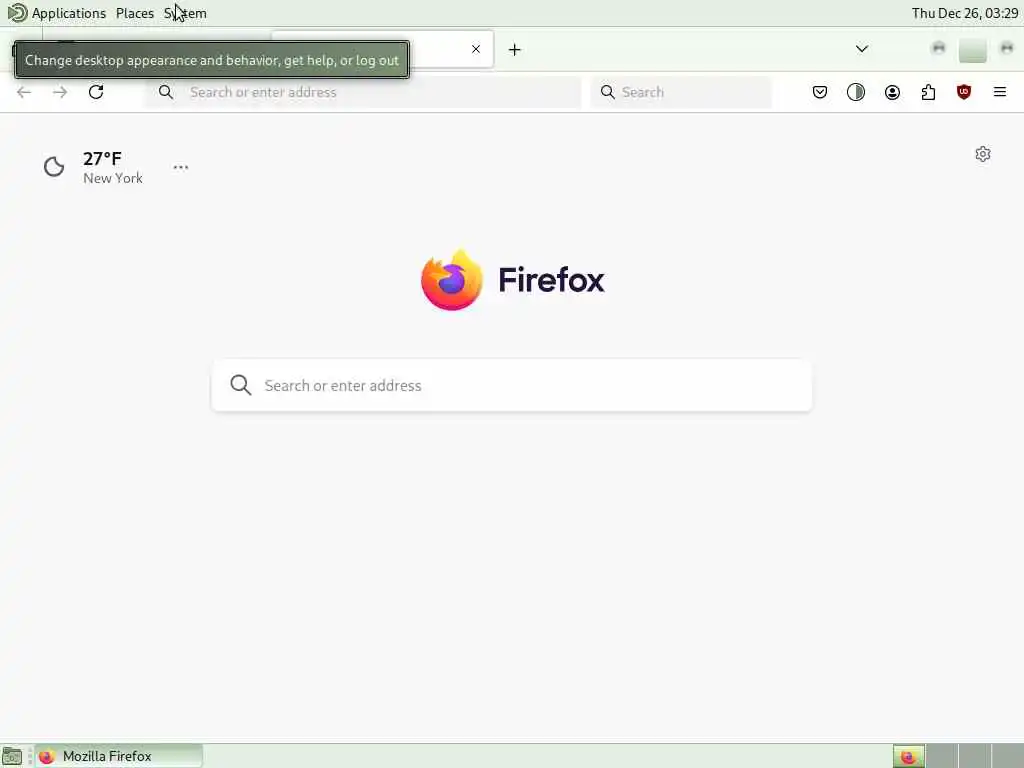
Task: Open the Pocket save icon
Action: click(x=820, y=92)
